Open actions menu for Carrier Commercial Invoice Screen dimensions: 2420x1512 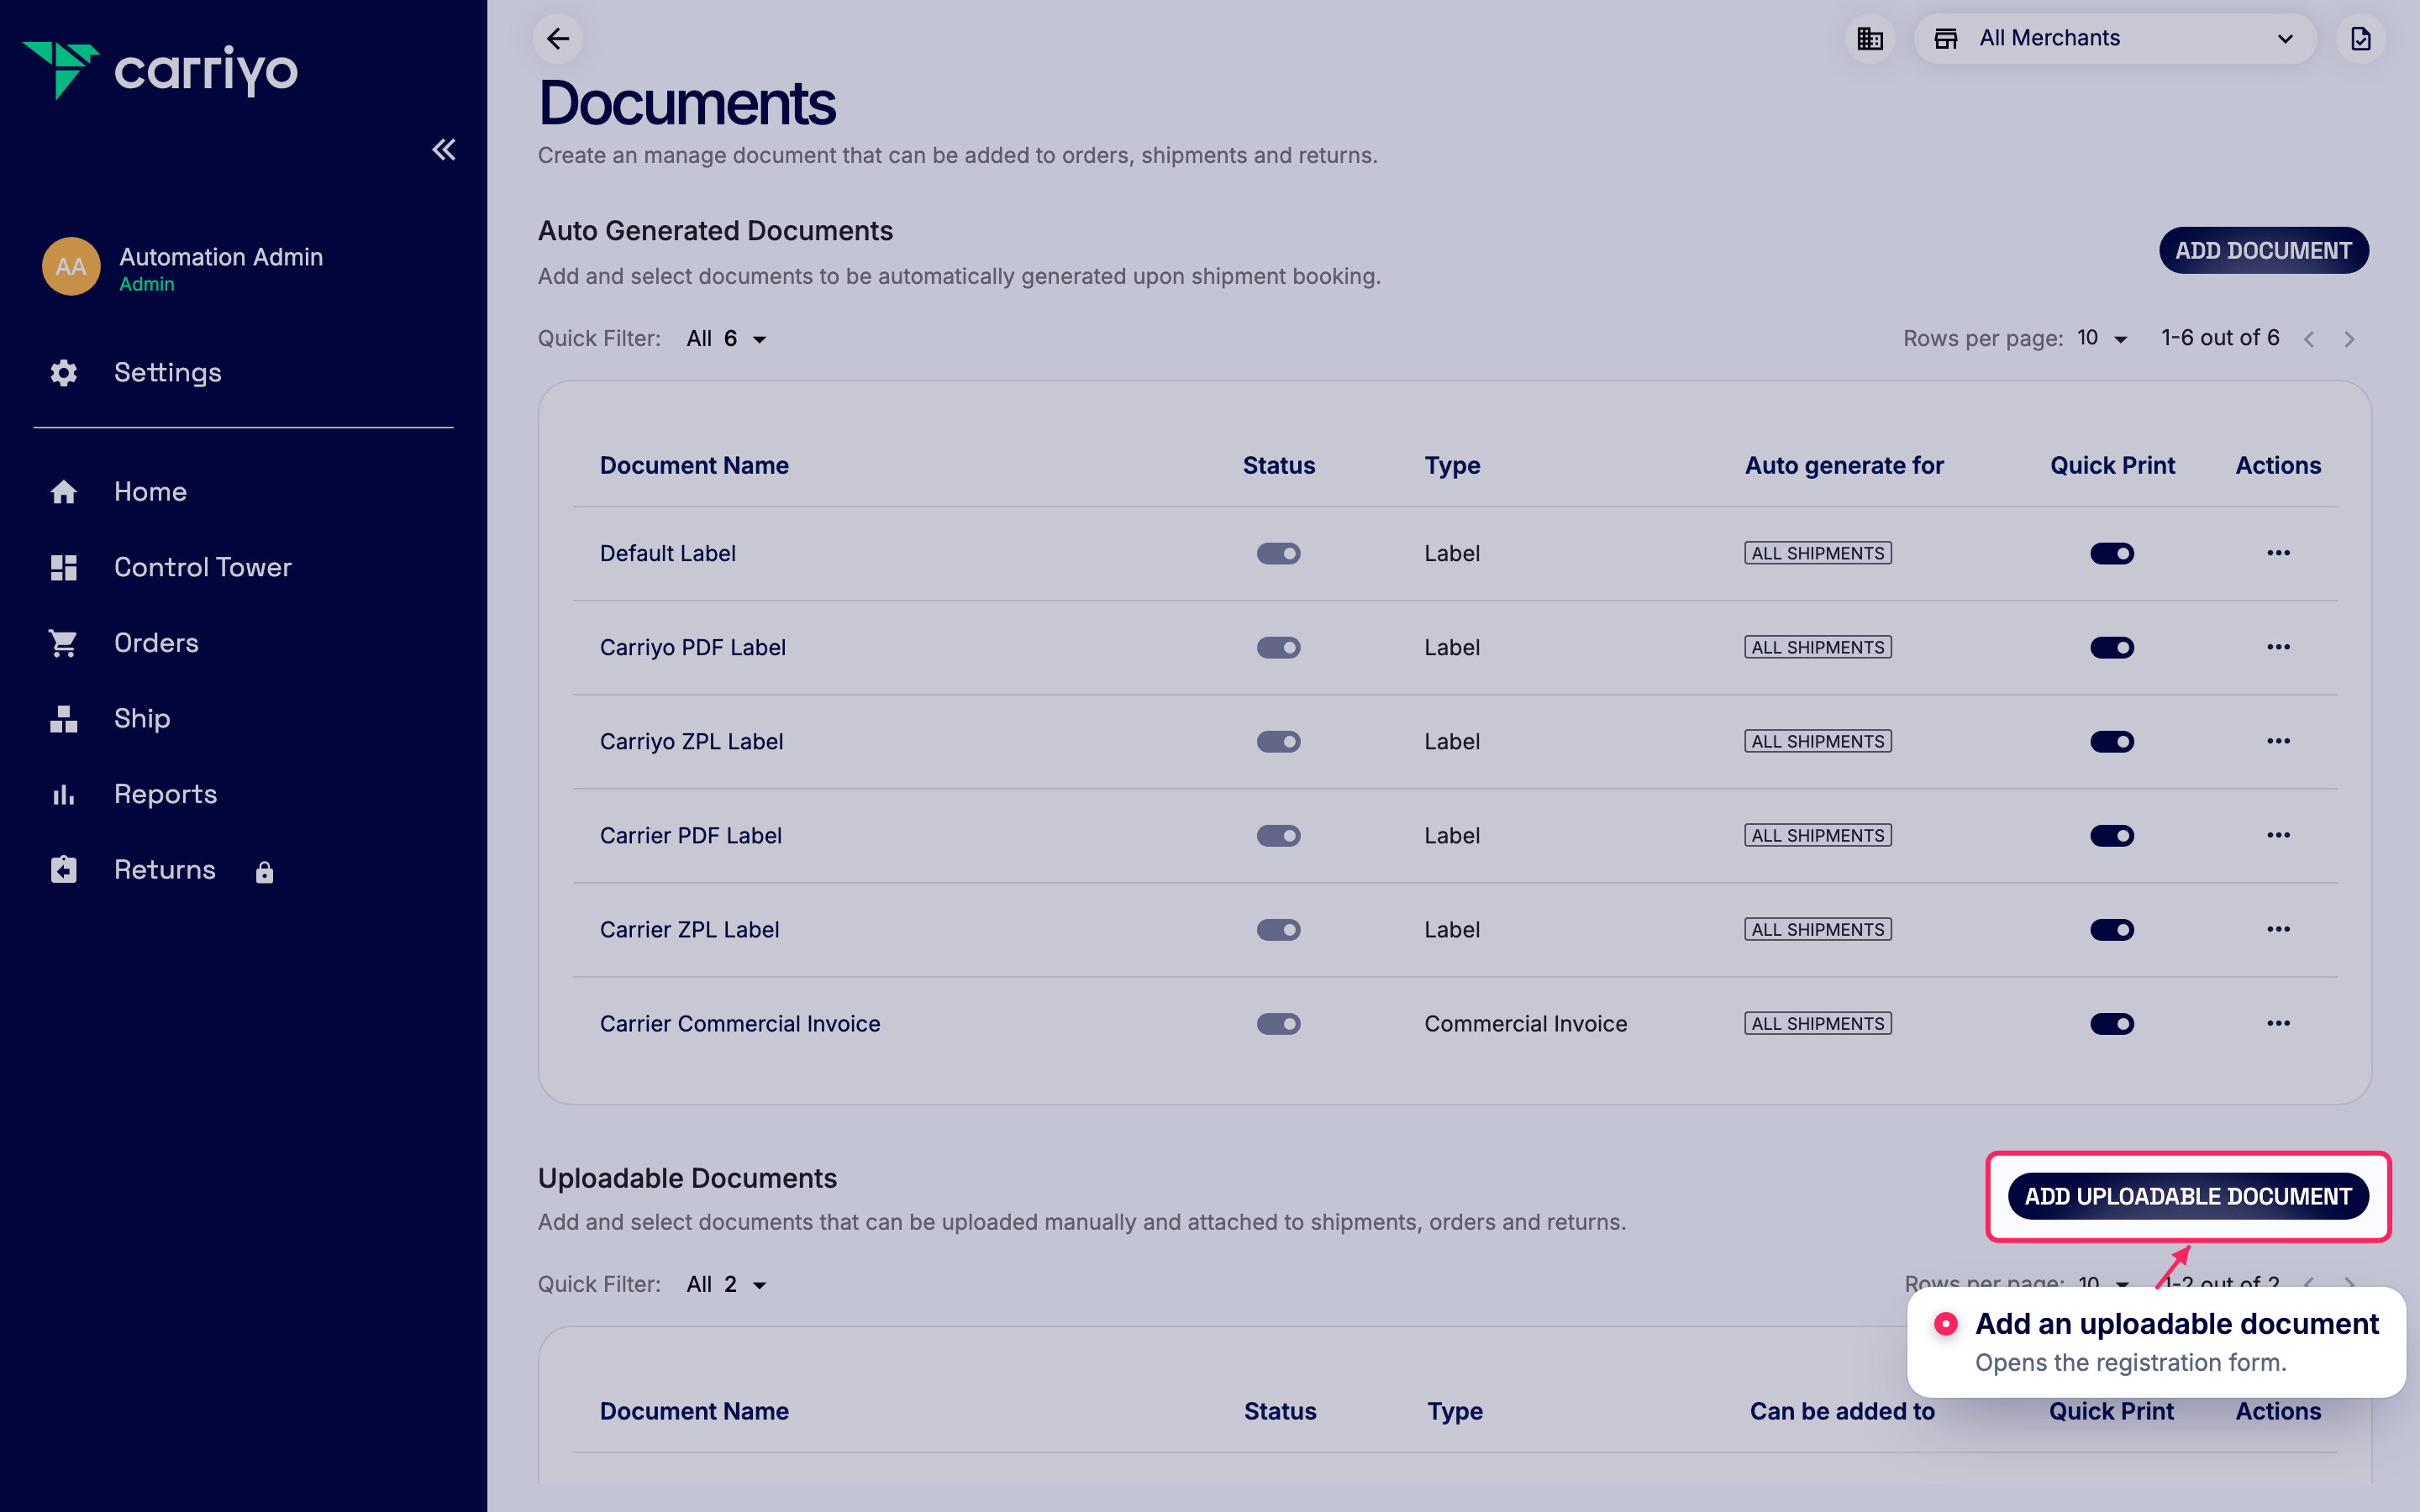[x=2278, y=1023]
